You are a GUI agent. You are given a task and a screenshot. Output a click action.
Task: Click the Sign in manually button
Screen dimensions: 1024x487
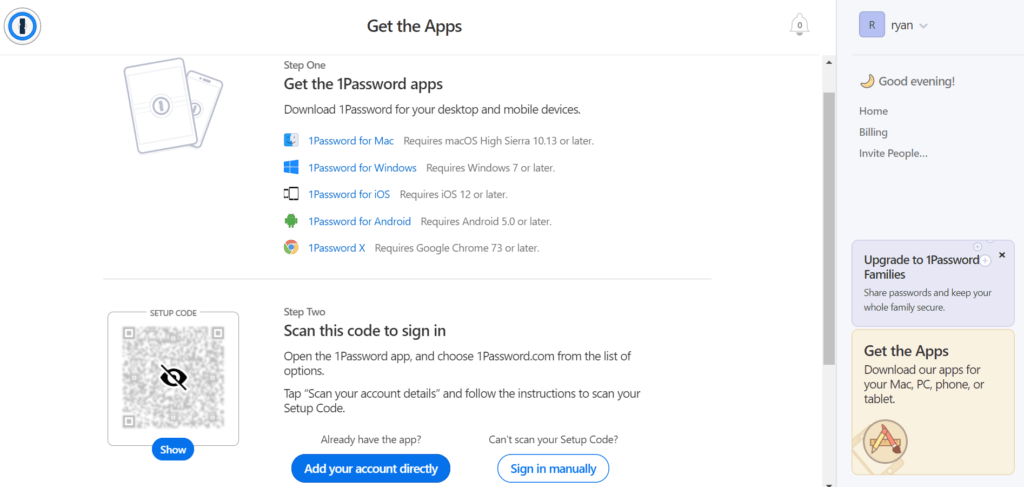(553, 468)
